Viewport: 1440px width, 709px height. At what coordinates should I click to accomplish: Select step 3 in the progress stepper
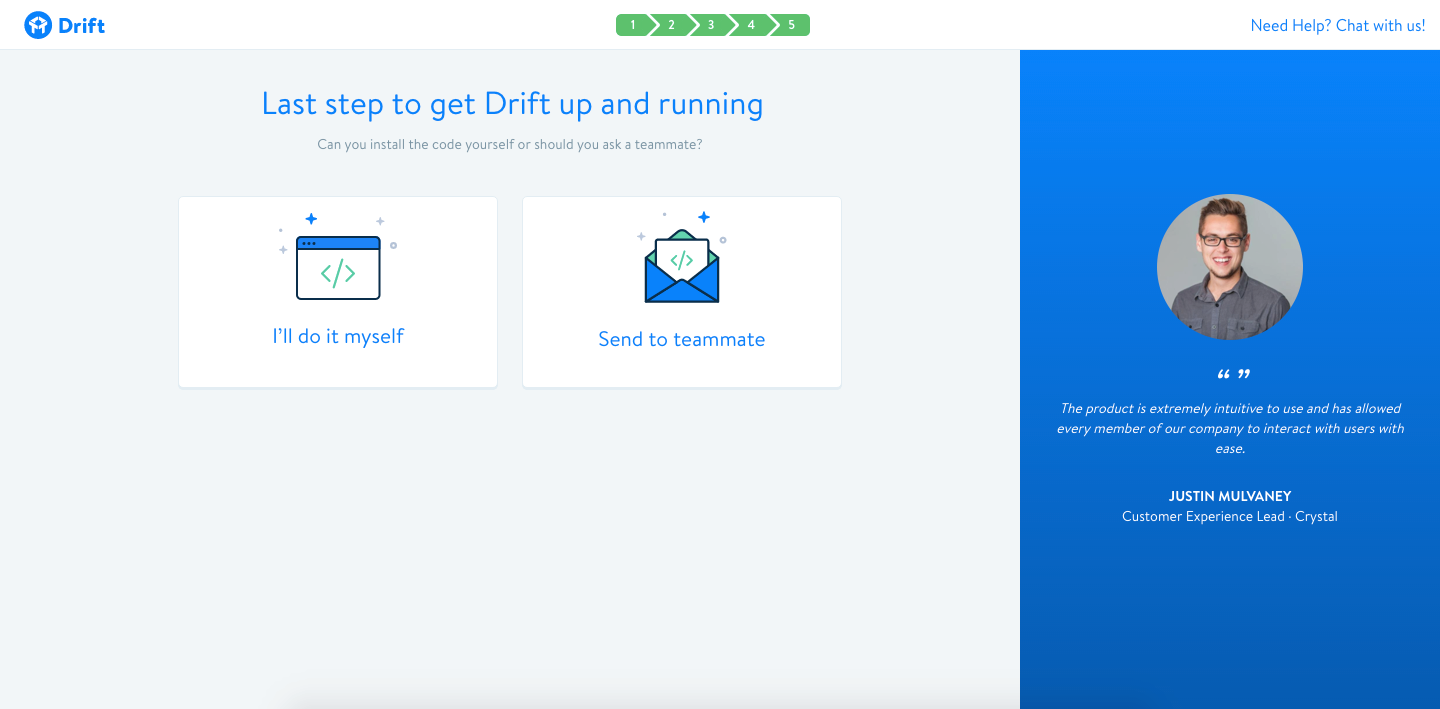(x=711, y=24)
